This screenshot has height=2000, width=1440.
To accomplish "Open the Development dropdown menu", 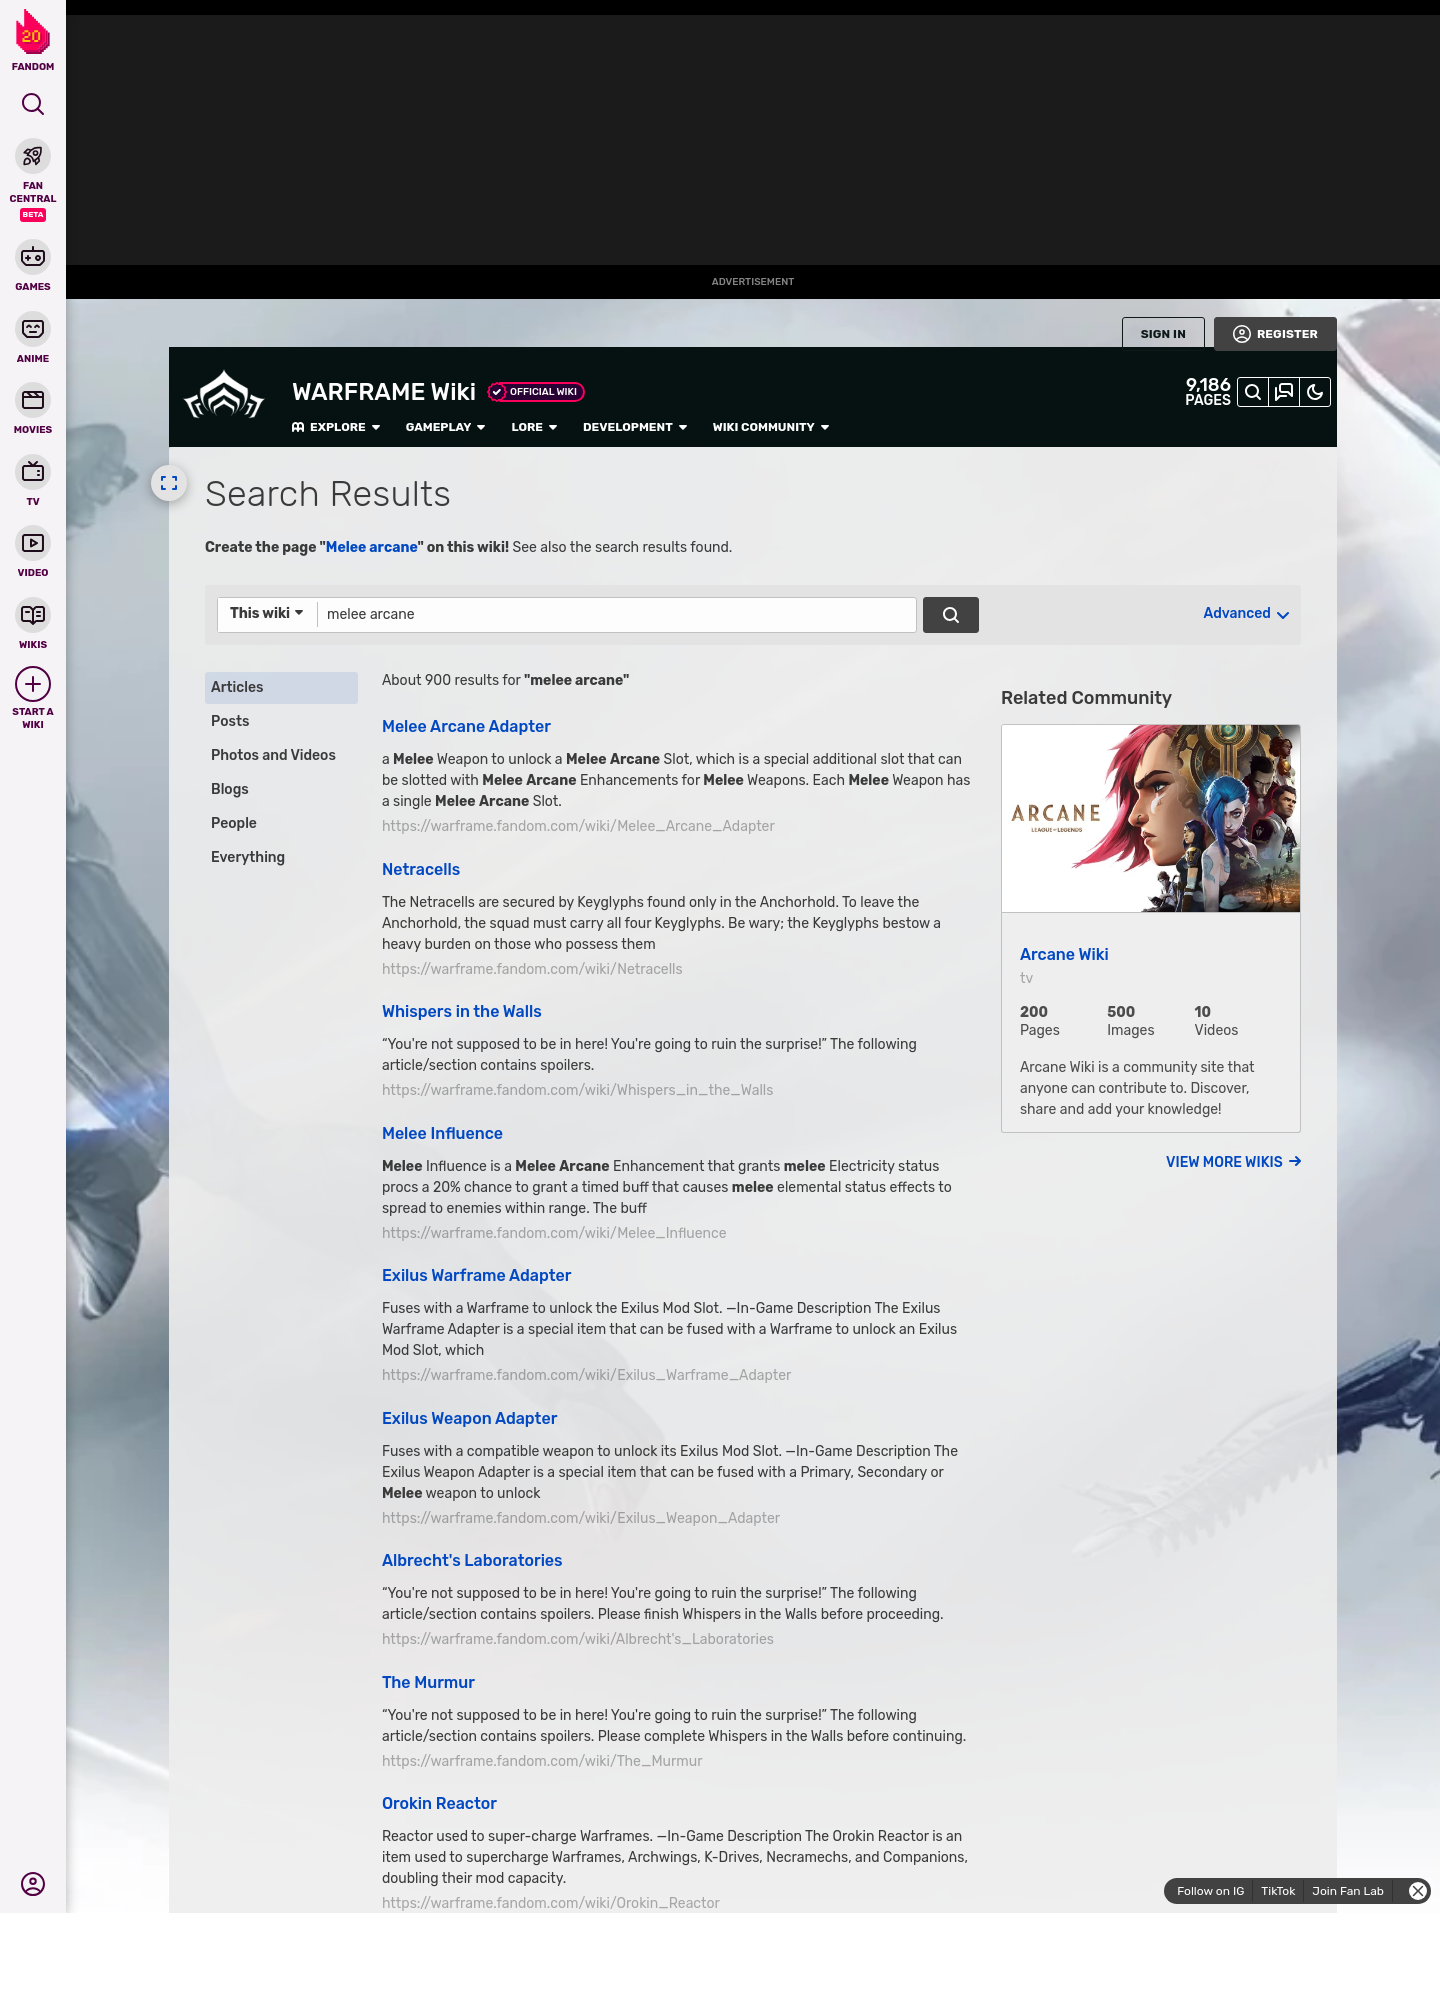I will 635,427.
